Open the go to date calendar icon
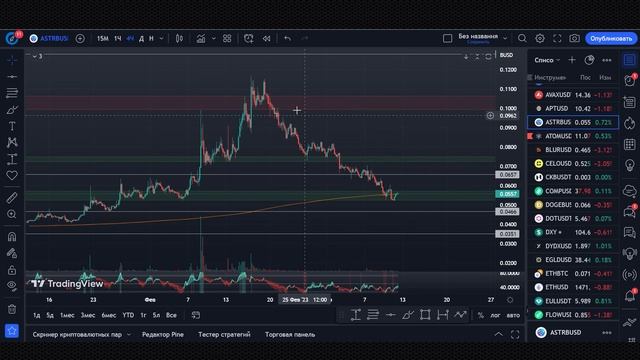This screenshot has height=360, width=640. (x=196, y=315)
